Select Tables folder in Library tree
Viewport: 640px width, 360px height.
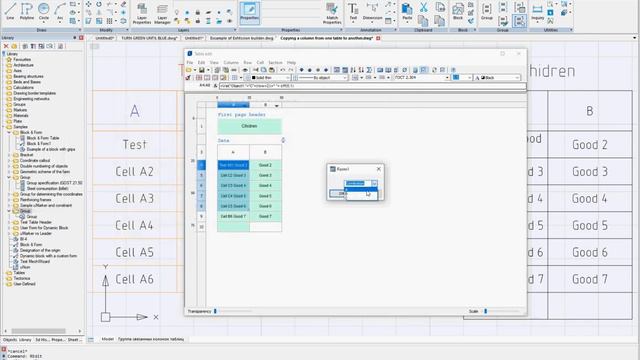click(x=19, y=273)
